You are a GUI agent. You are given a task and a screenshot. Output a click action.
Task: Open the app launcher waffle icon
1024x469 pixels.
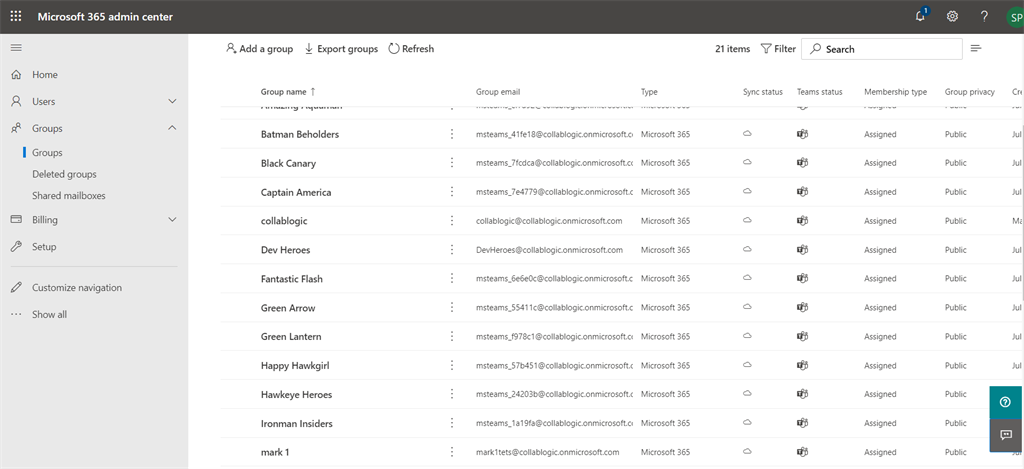point(16,16)
